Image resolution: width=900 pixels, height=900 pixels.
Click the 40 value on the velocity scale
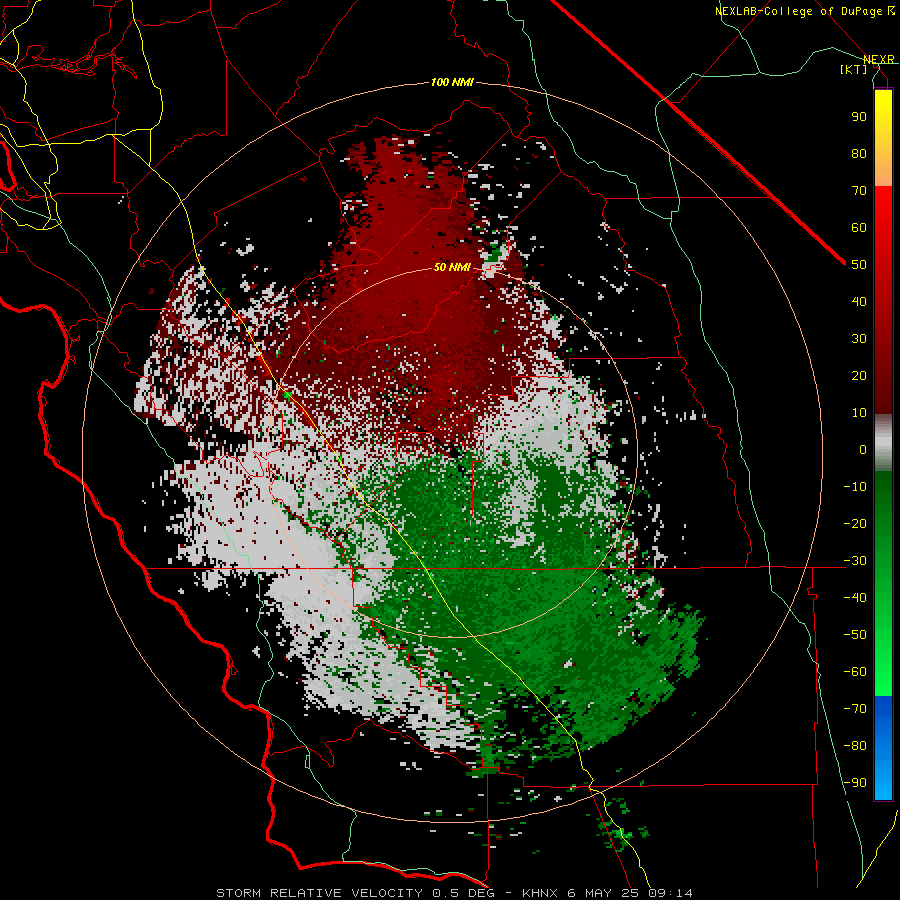tap(859, 302)
